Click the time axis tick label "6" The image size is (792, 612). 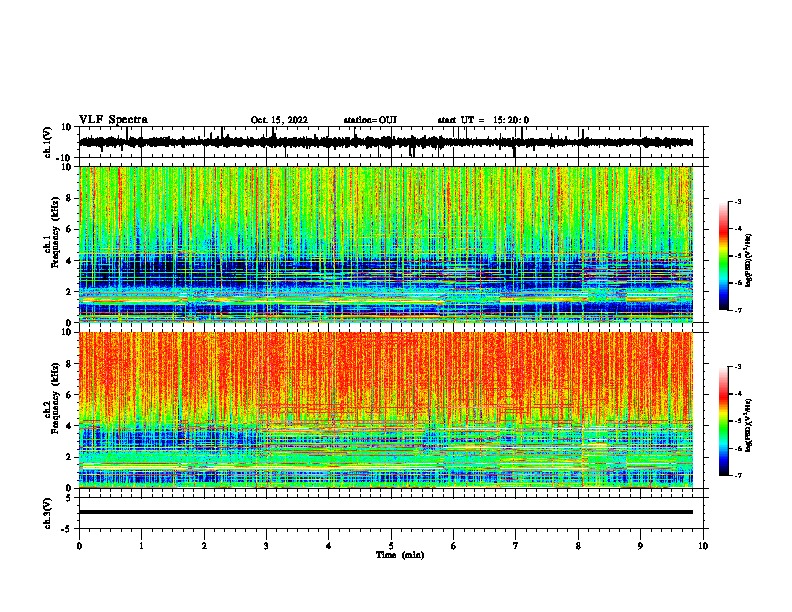pyautogui.click(x=454, y=546)
